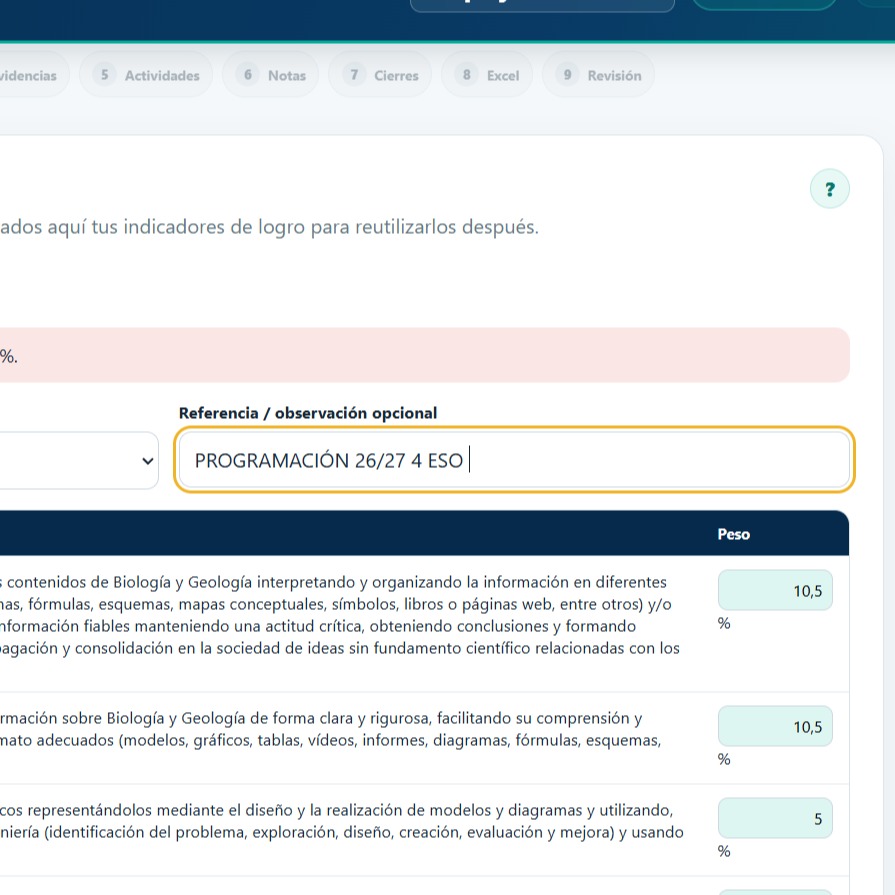Expand the dropdown beside the reference field
The image size is (895, 895).
(79, 460)
